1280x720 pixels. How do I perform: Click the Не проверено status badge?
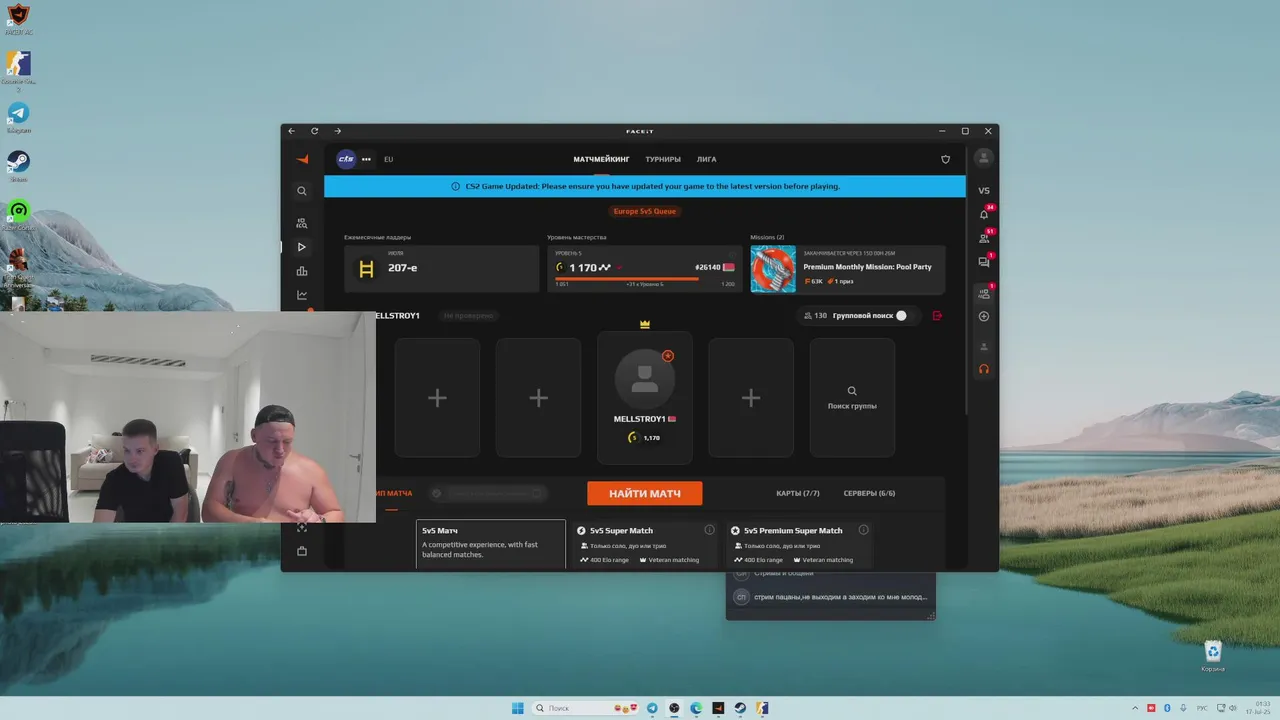click(469, 316)
